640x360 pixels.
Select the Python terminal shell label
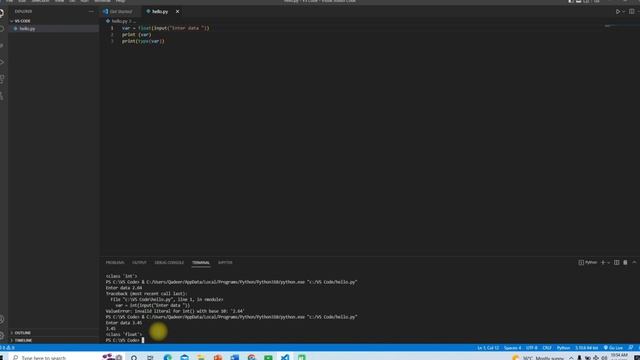(x=588, y=262)
